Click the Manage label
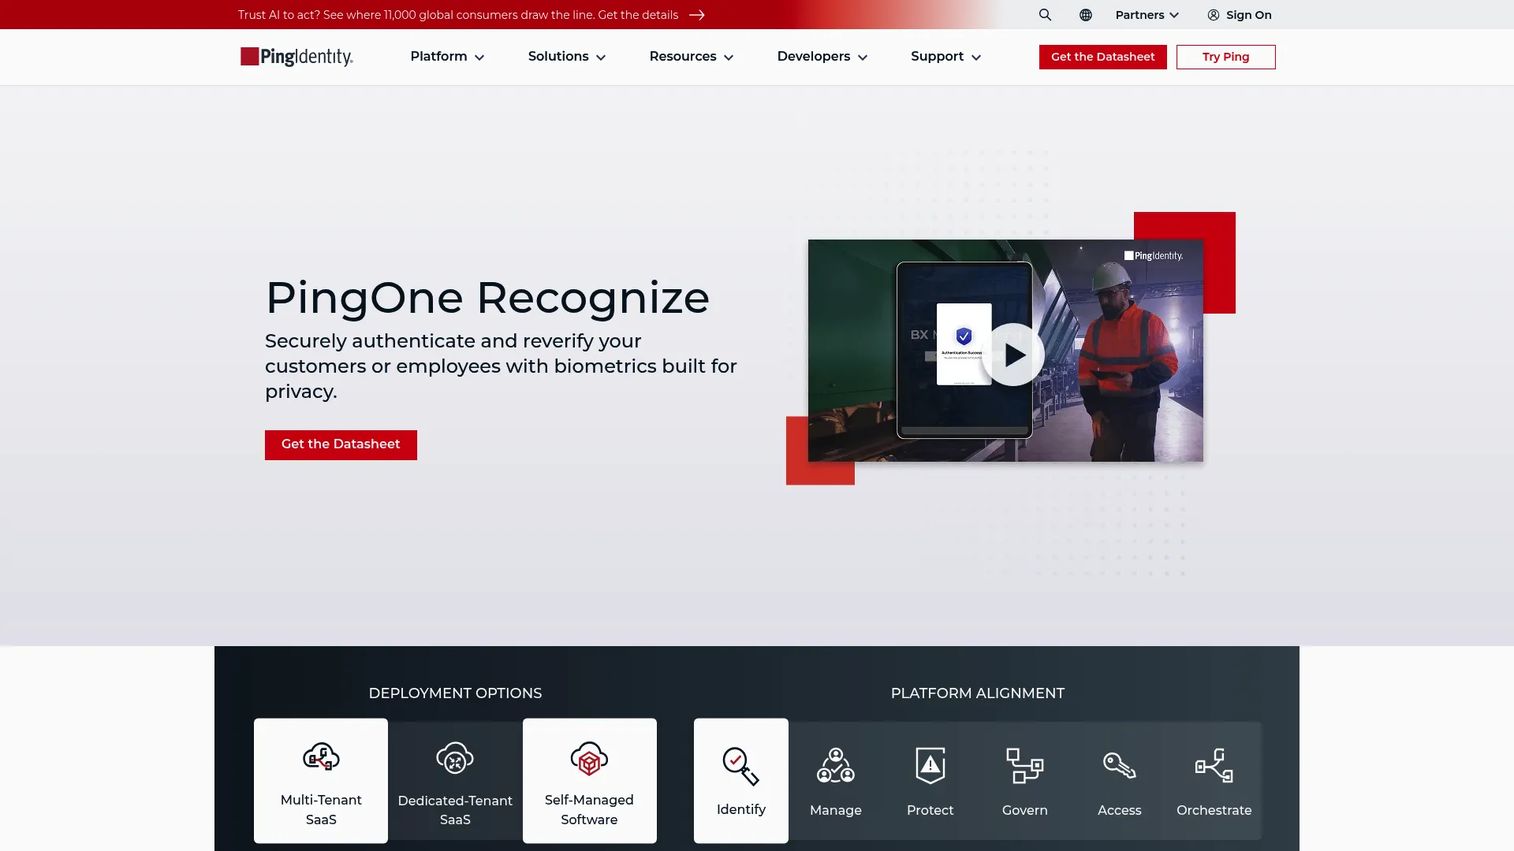 [x=836, y=810]
